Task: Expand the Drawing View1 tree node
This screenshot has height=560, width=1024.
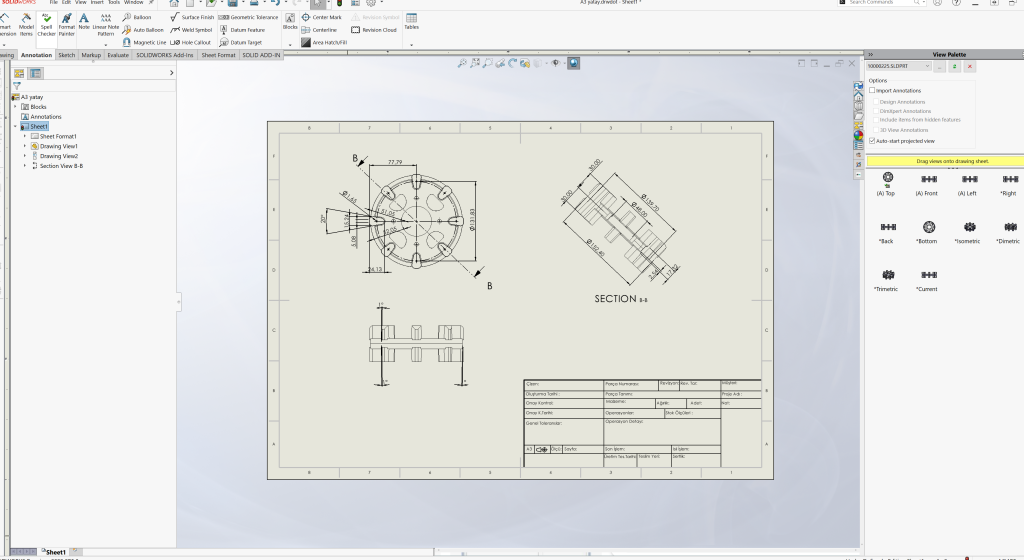Action: click(x=25, y=146)
